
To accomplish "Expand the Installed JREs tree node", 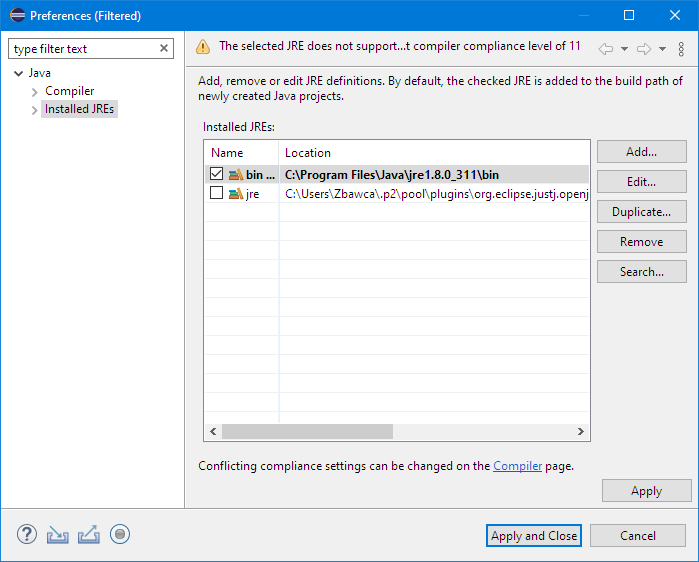I will 35,109.
